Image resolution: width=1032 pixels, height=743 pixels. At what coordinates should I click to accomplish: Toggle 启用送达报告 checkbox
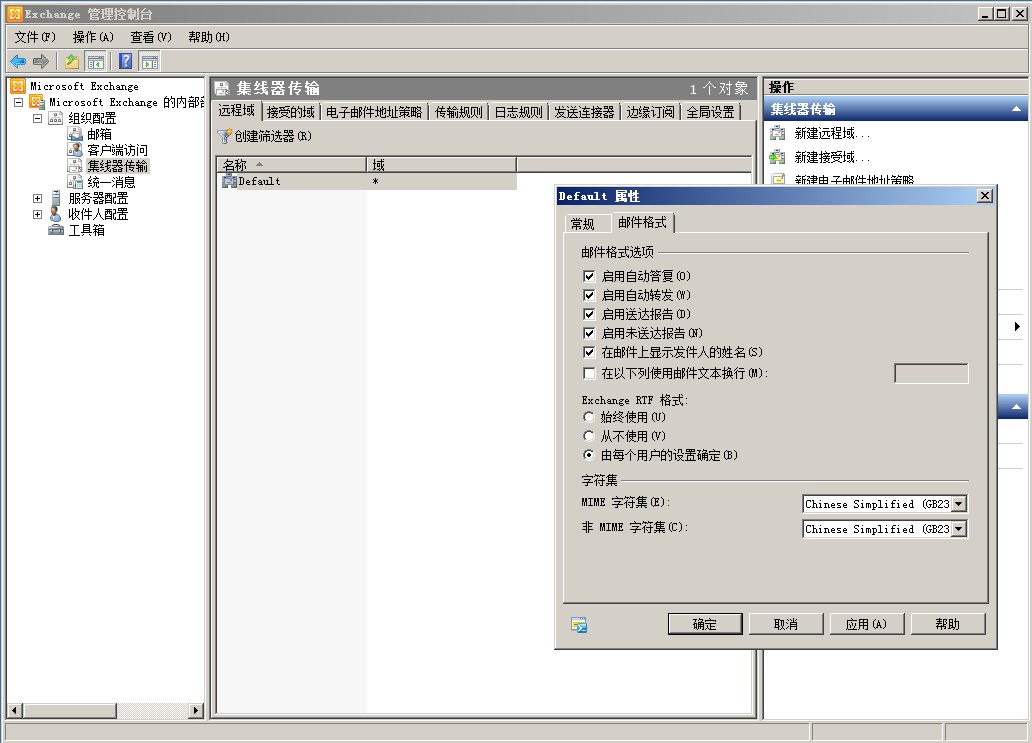click(x=589, y=315)
